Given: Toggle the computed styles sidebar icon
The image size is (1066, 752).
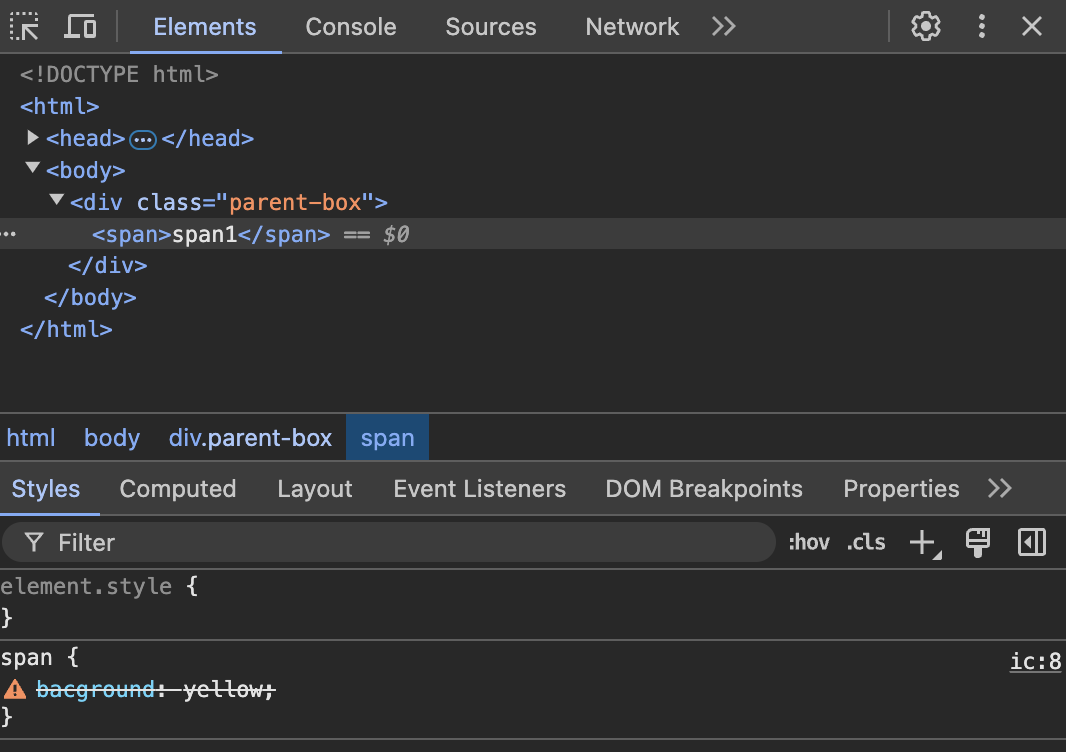Looking at the screenshot, I should pyautogui.click(x=1031, y=543).
